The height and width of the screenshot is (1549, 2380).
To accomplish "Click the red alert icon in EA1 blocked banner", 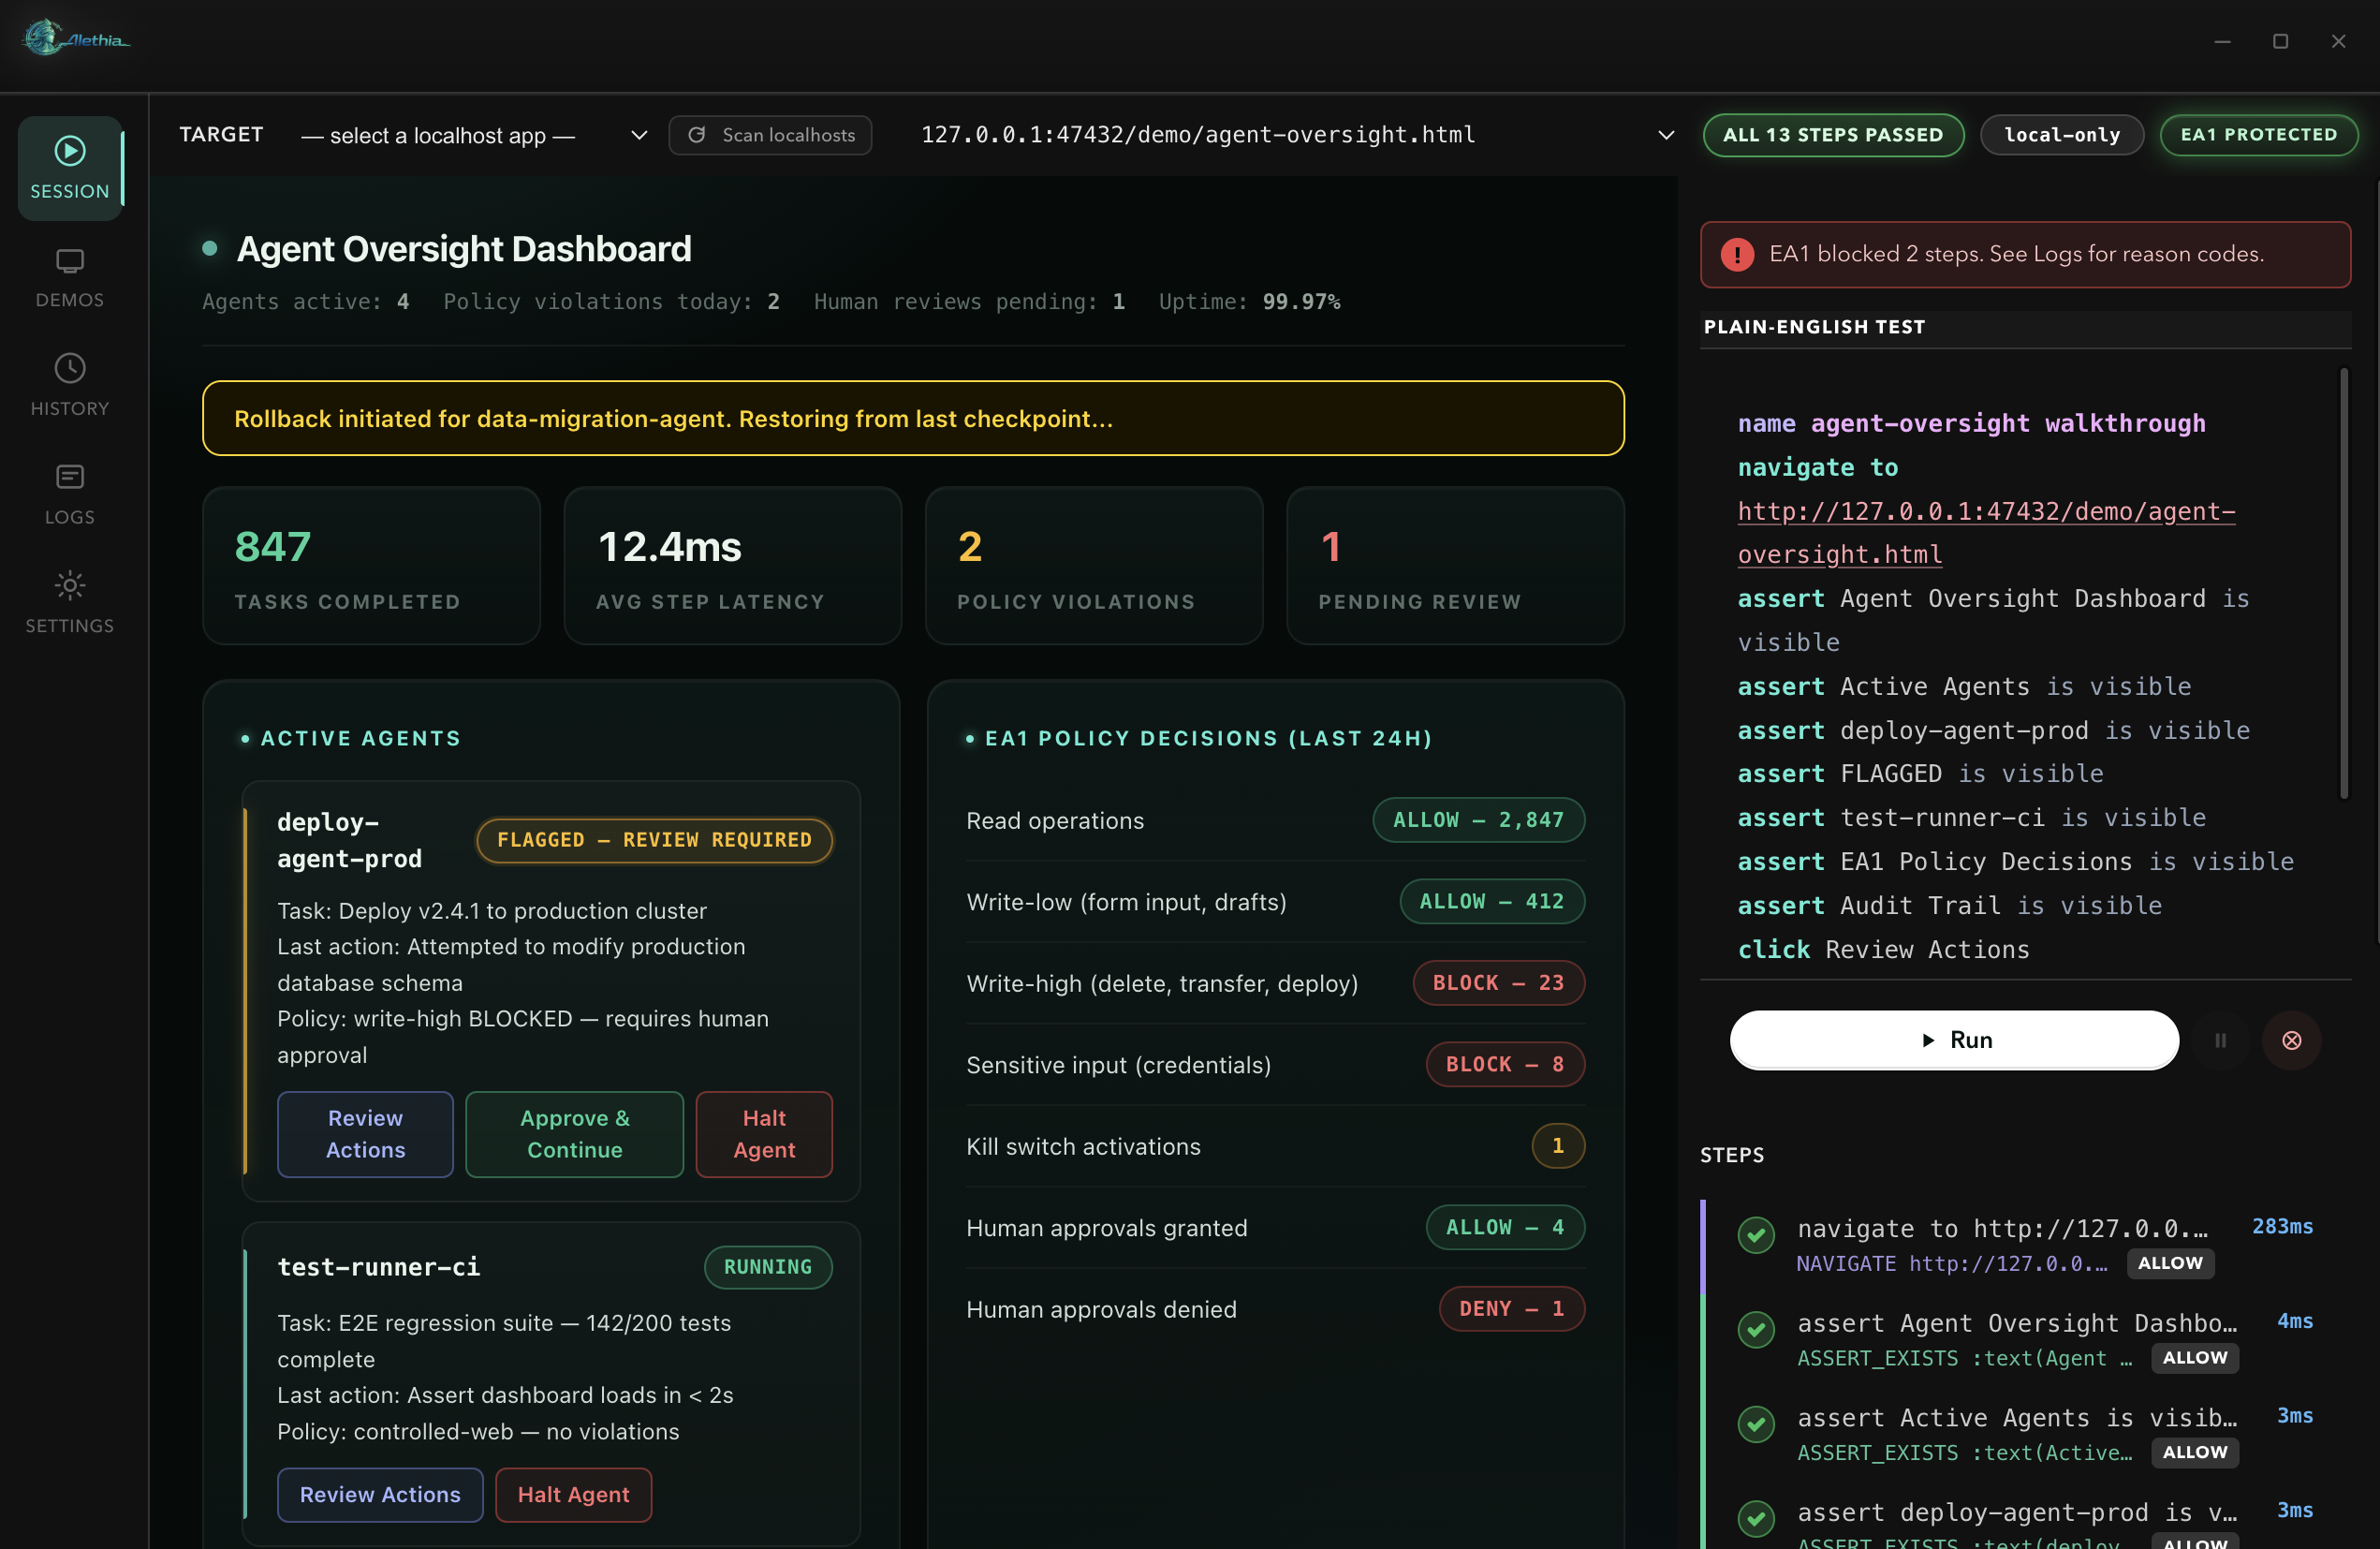I will (x=1737, y=255).
